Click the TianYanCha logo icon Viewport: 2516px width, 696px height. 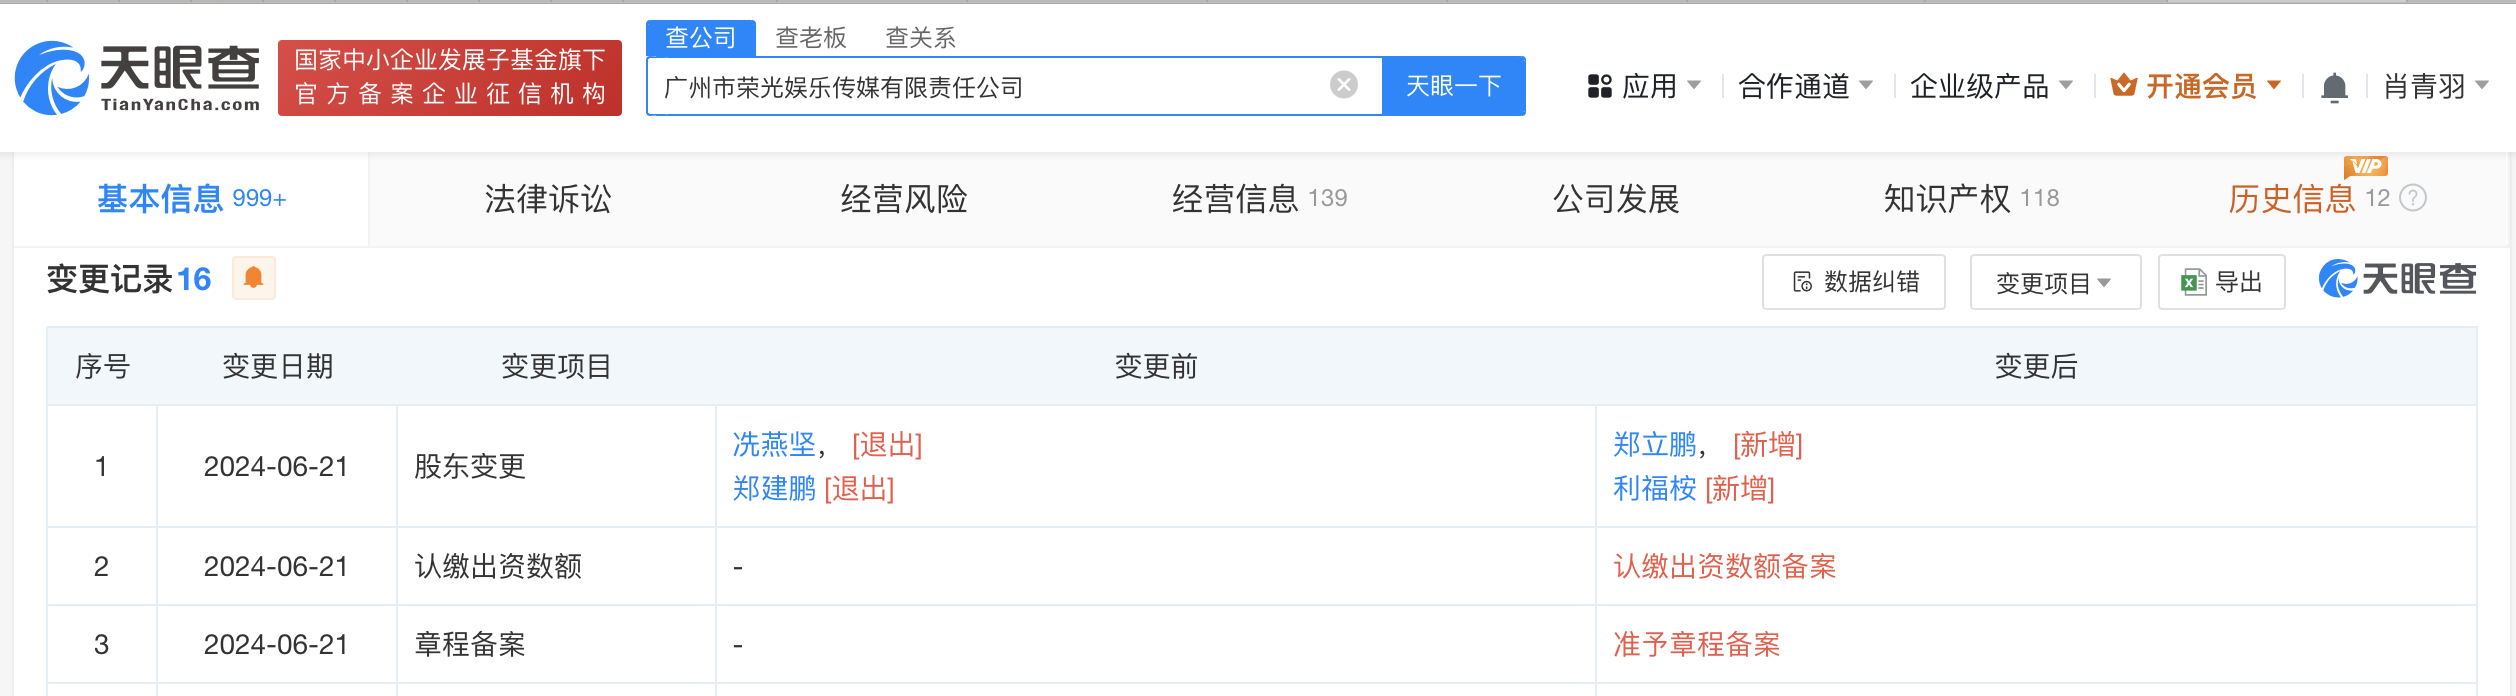[x=52, y=78]
